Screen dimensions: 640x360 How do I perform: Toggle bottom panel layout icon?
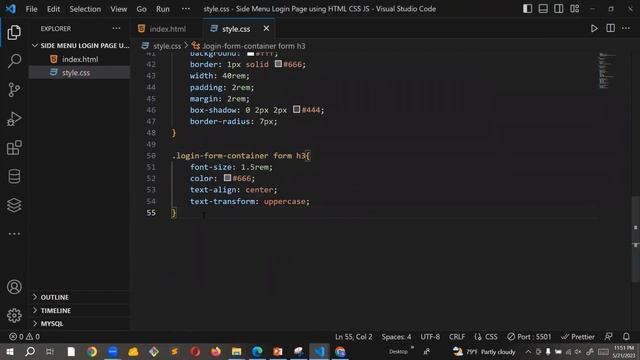[543, 9]
